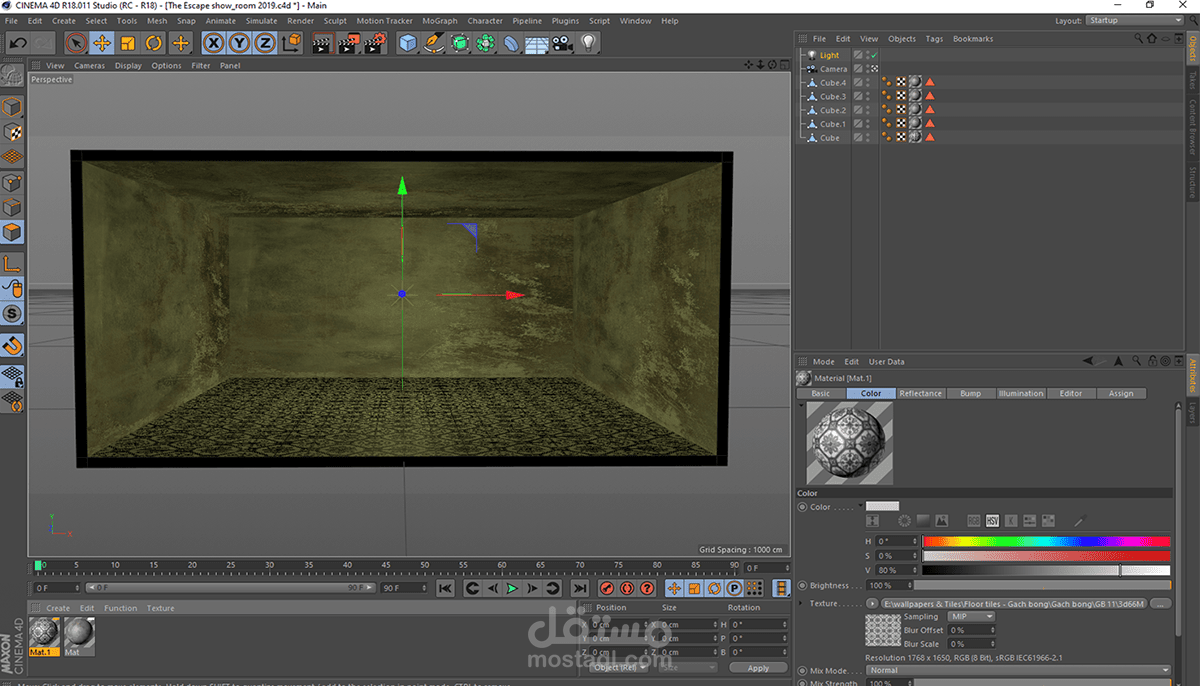Image resolution: width=1200 pixels, height=686 pixels.
Task: Go to start of timeline
Action: (446, 588)
